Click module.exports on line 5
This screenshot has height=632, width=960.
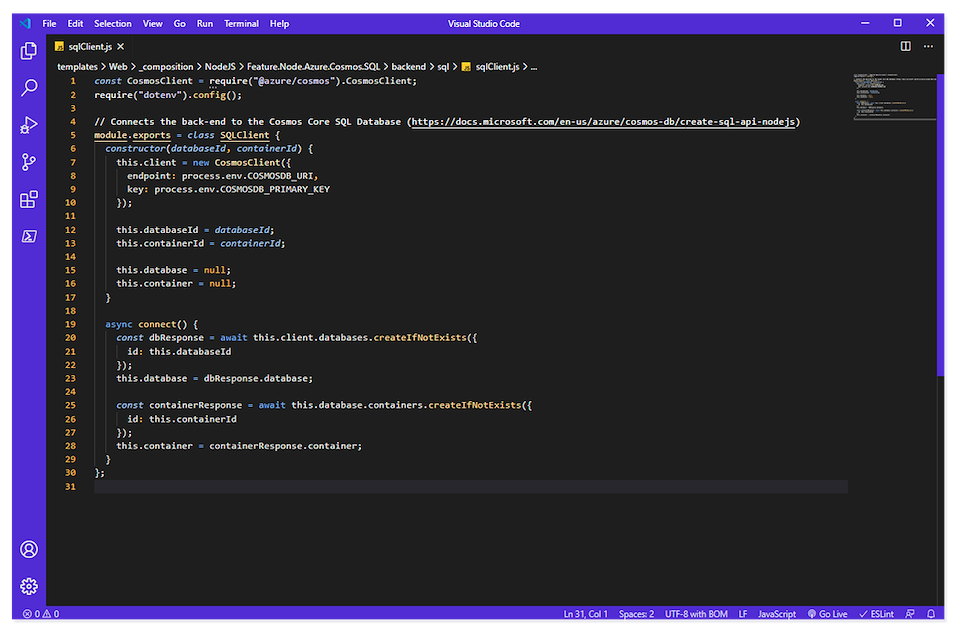132,135
